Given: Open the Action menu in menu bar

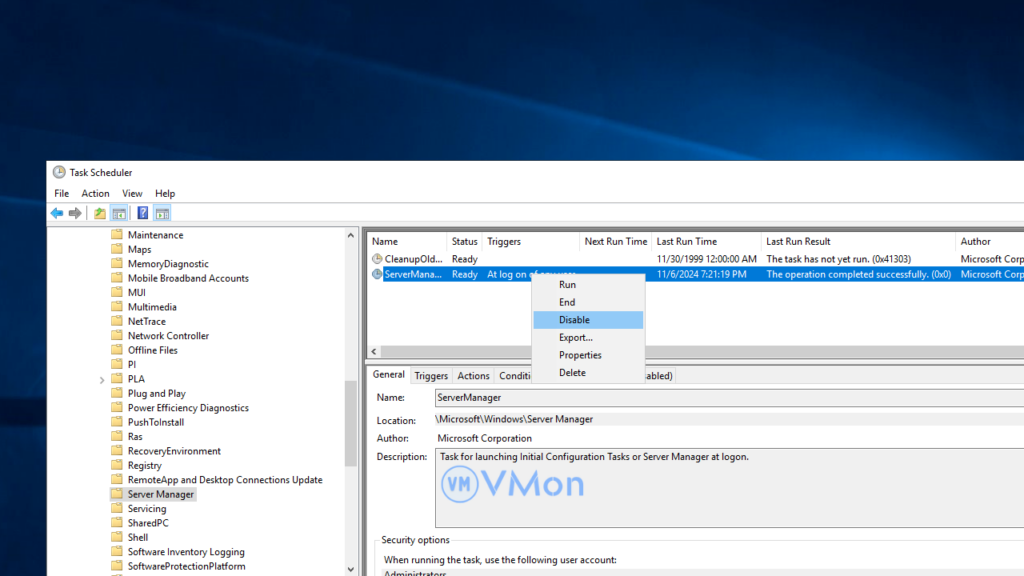Looking at the screenshot, I should click(x=95, y=193).
